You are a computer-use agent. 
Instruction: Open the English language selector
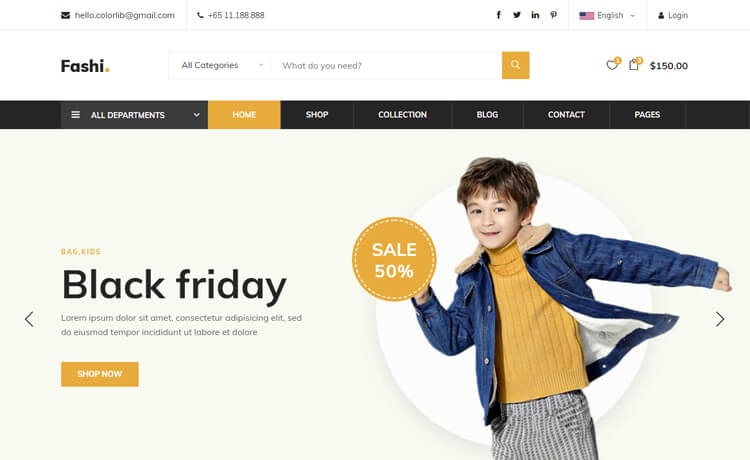pos(607,15)
